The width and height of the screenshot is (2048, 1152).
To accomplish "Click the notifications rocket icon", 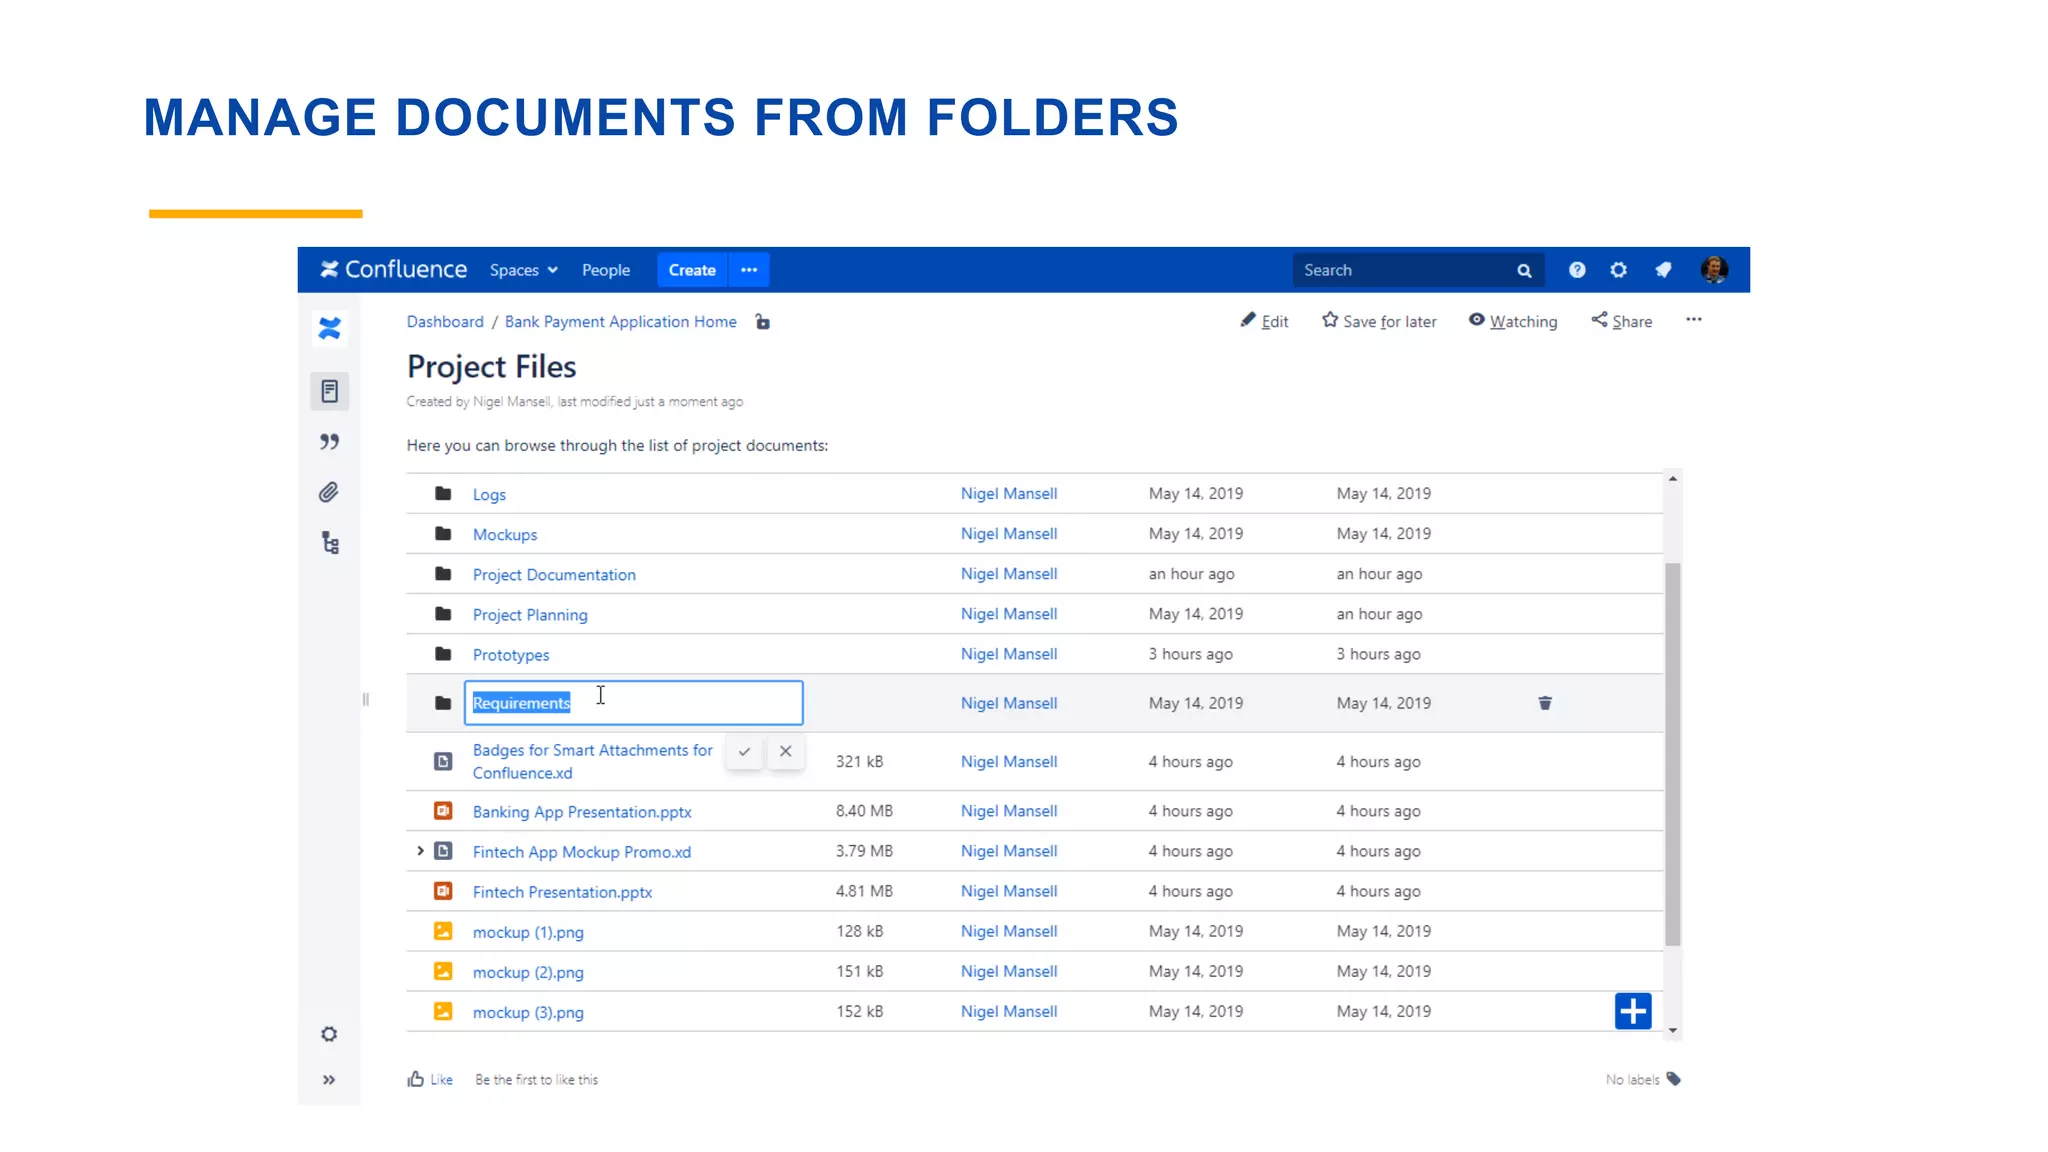I will tap(1663, 270).
